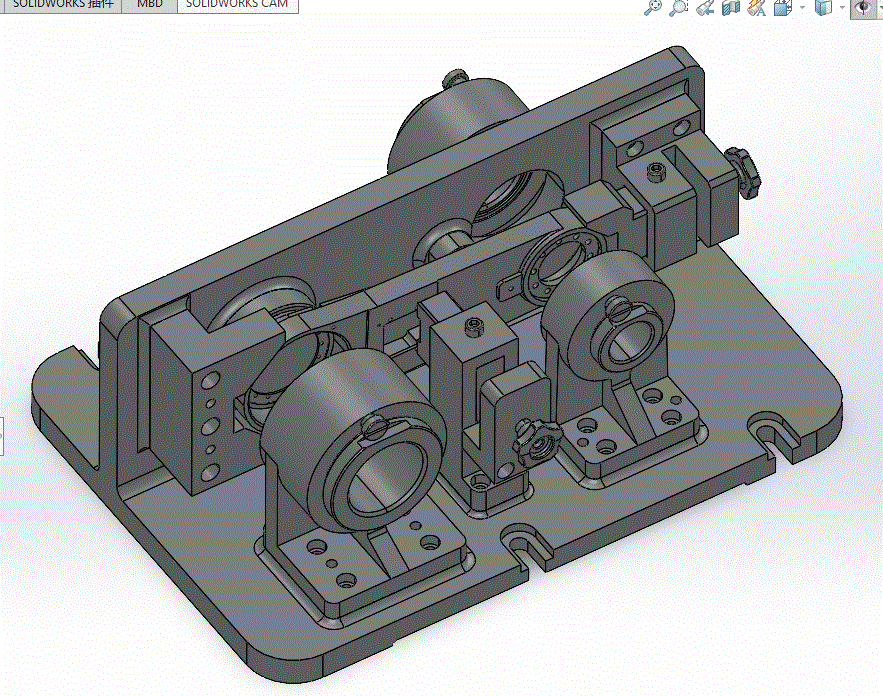Expand the View Orientation dropdown arrow

tap(802, 7)
